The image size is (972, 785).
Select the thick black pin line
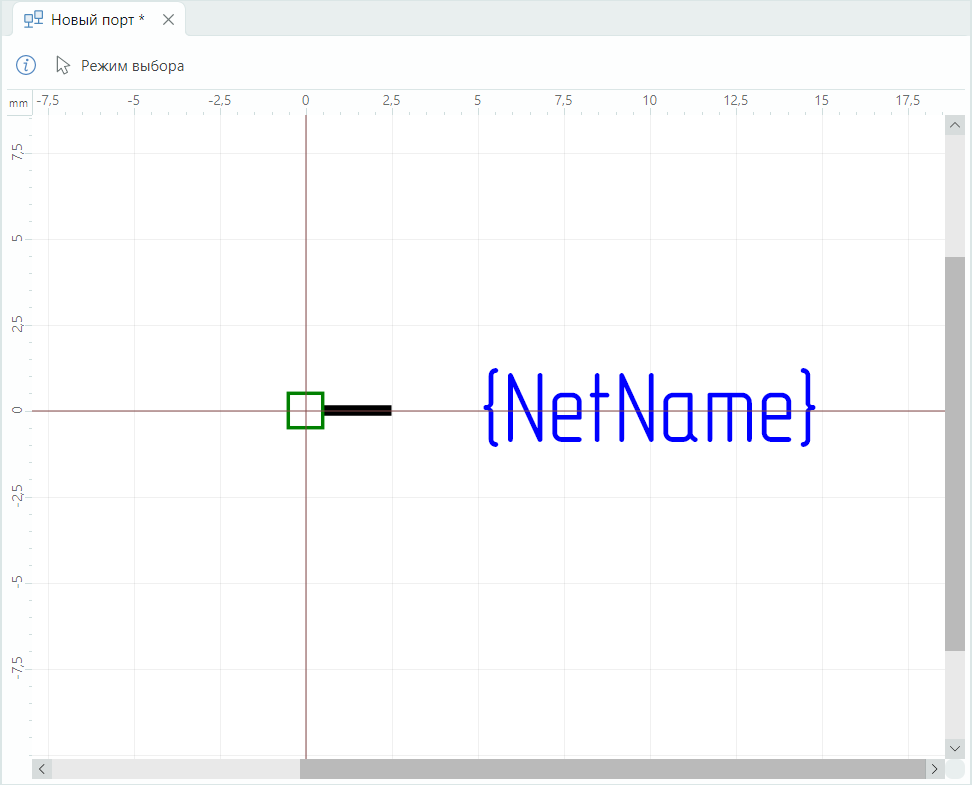(358, 410)
